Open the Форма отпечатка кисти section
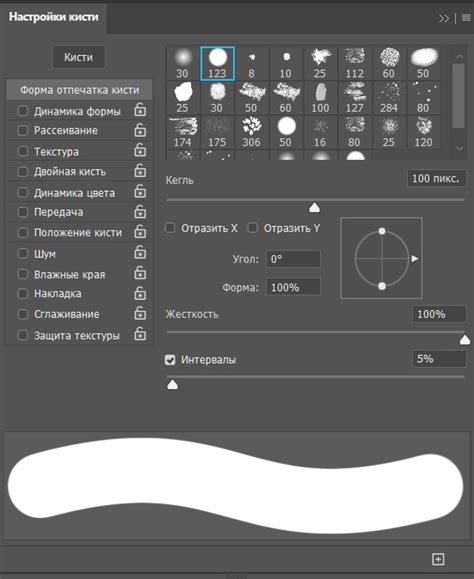This screenshot has width=474, height=579. pyautogui.click(x=79, y=90)
